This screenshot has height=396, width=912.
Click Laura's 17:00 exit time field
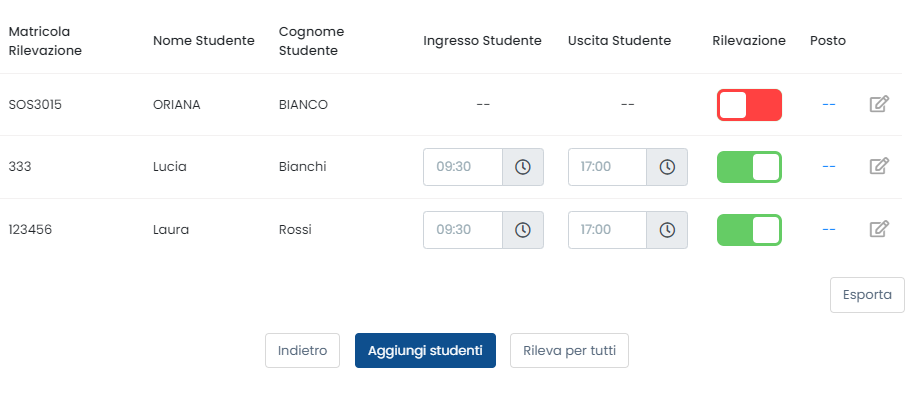tap(607, 230)
